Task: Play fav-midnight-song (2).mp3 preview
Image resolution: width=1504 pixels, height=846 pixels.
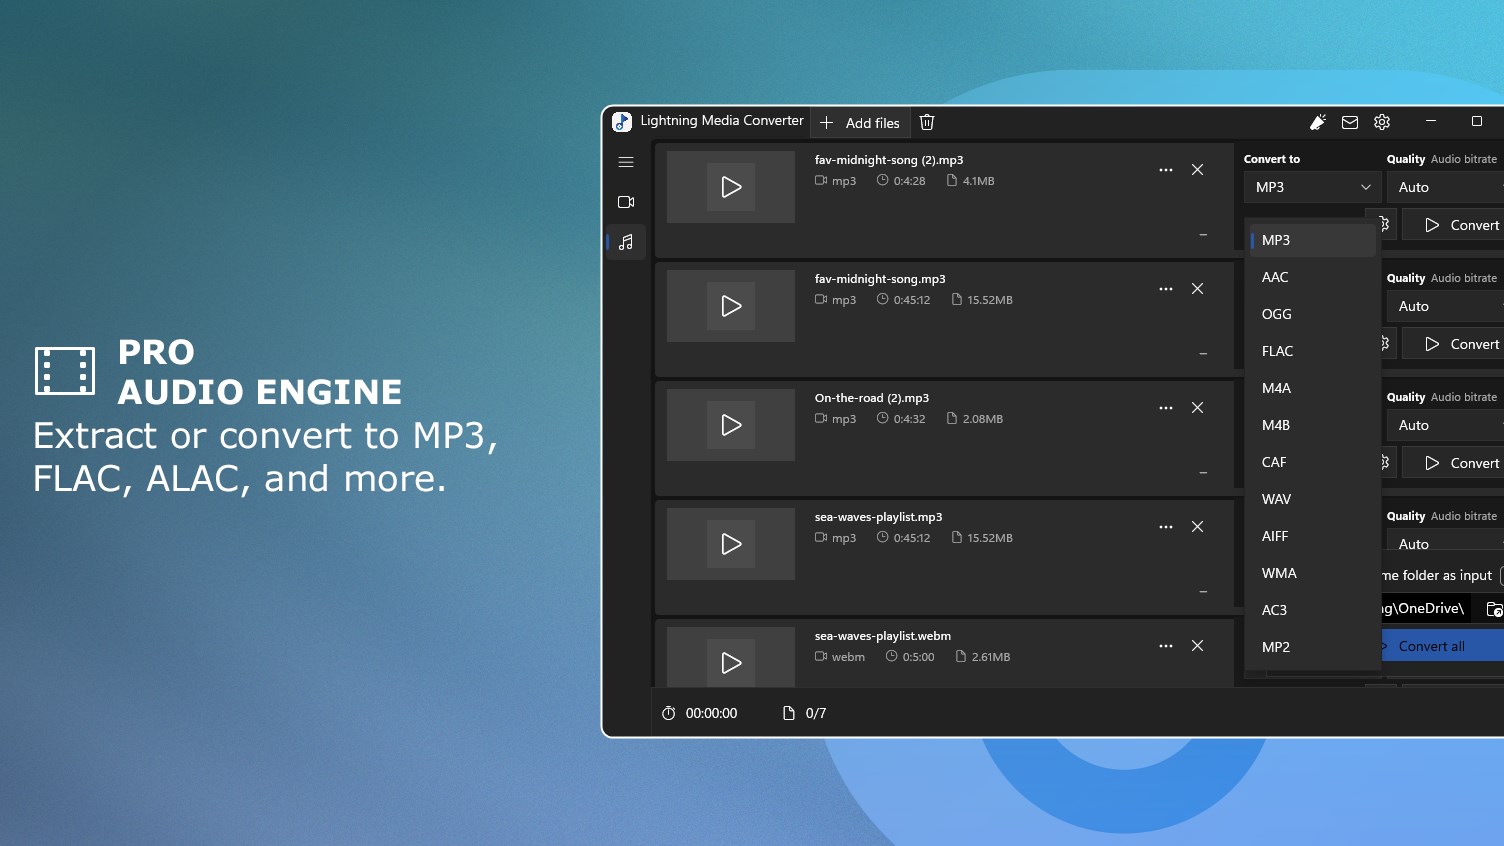Action: [731, 187]
